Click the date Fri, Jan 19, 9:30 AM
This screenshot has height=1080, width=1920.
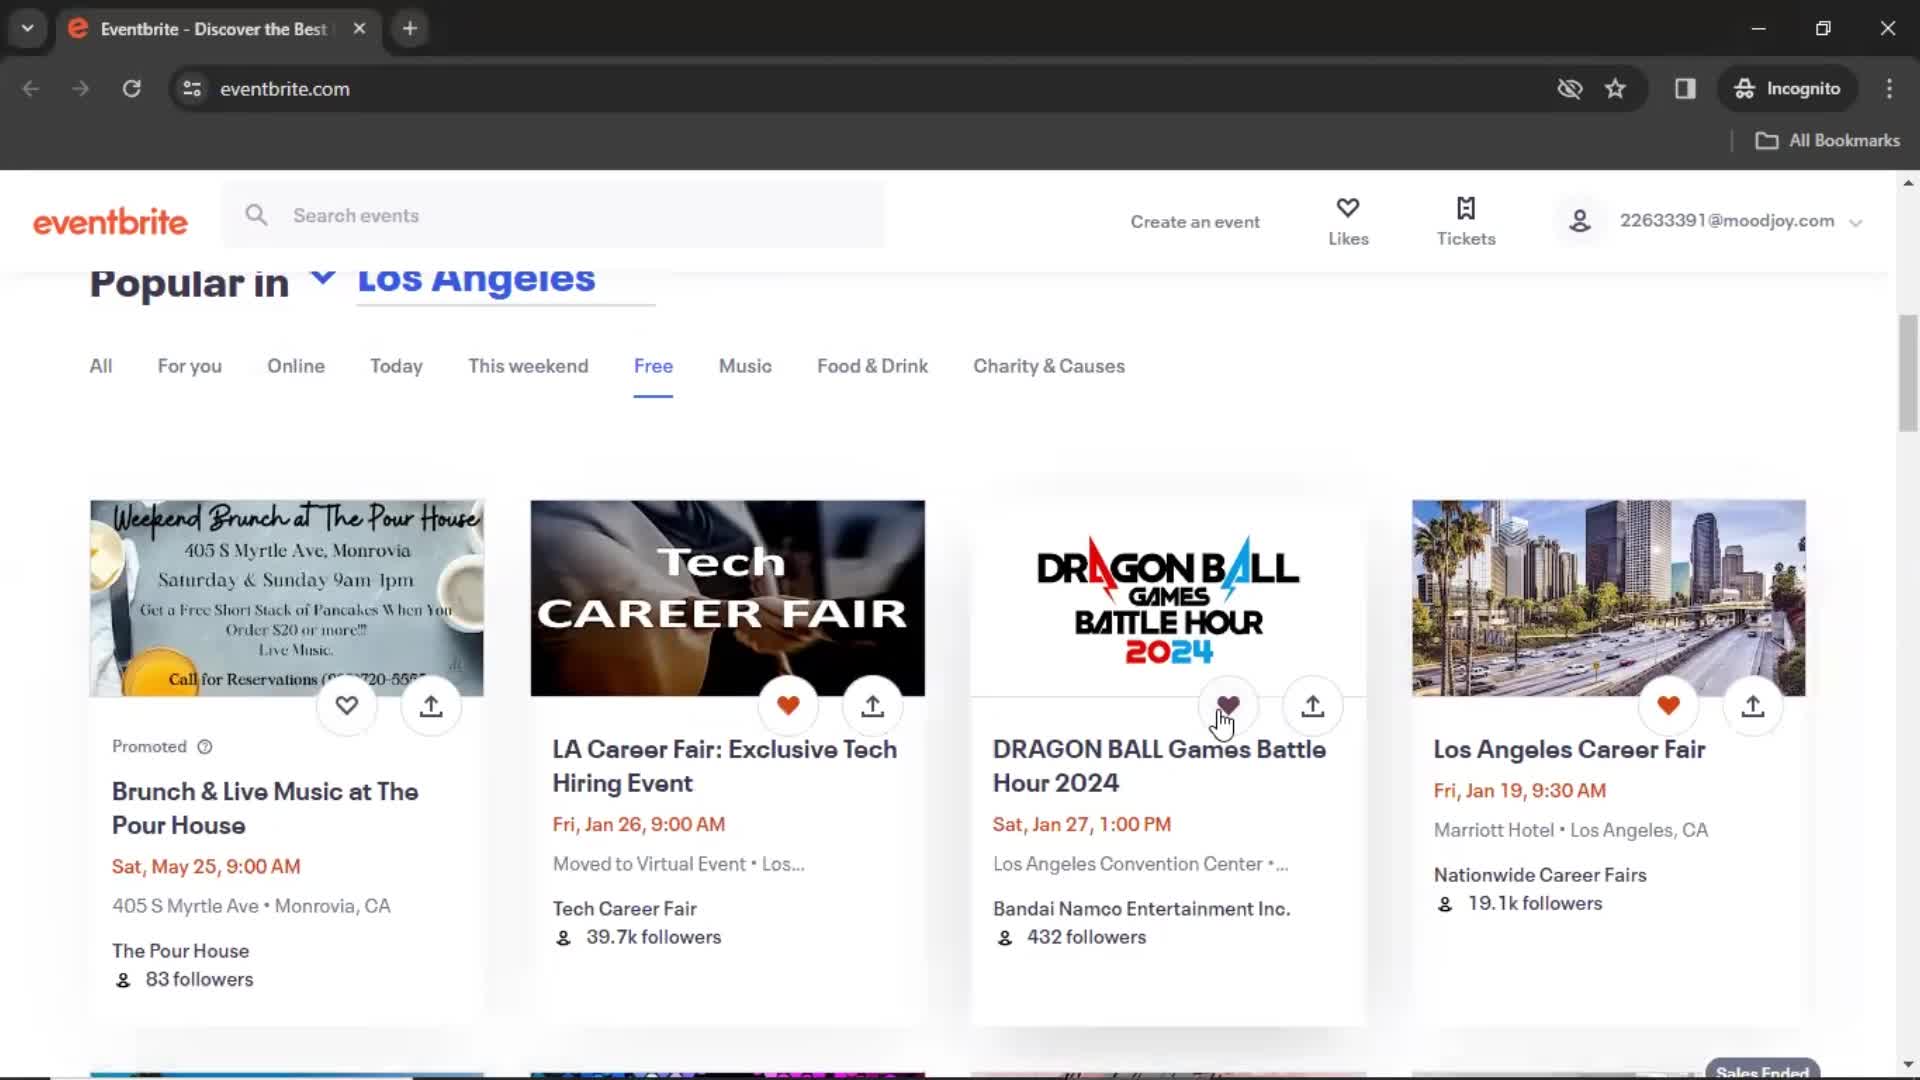coord(1519,790)
